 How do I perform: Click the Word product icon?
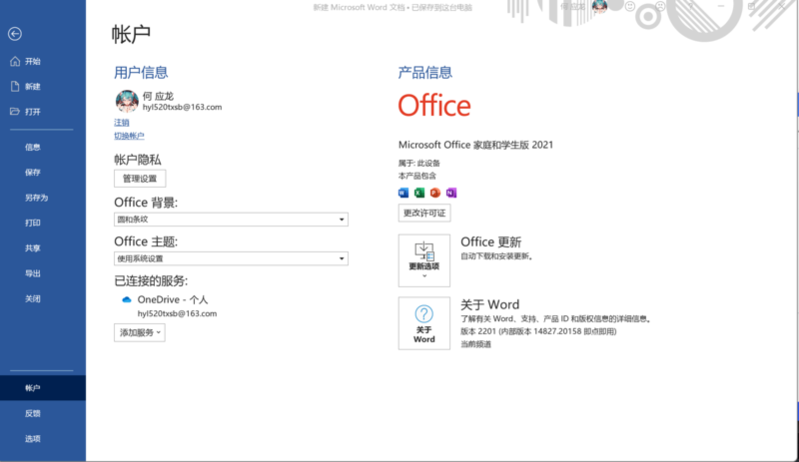coord(404,192)
